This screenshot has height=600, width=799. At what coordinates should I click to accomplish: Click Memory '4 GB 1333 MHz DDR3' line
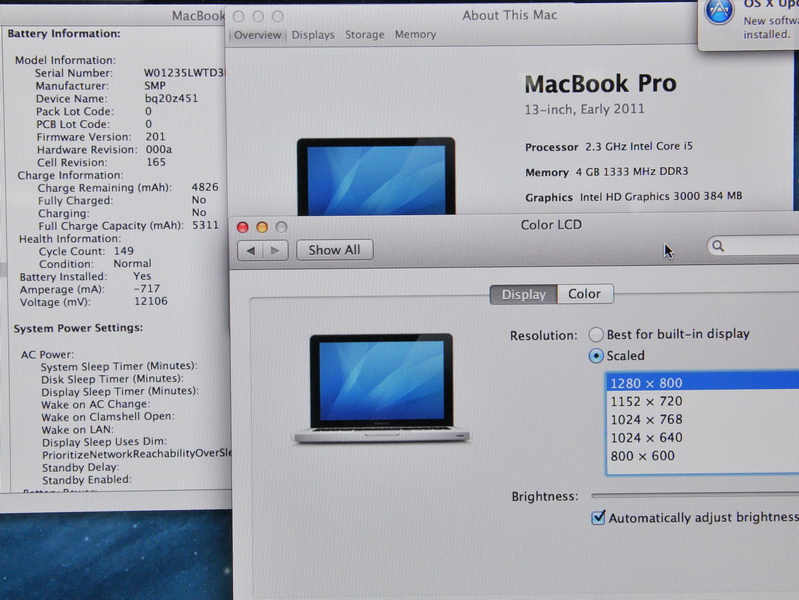[606, 172]
